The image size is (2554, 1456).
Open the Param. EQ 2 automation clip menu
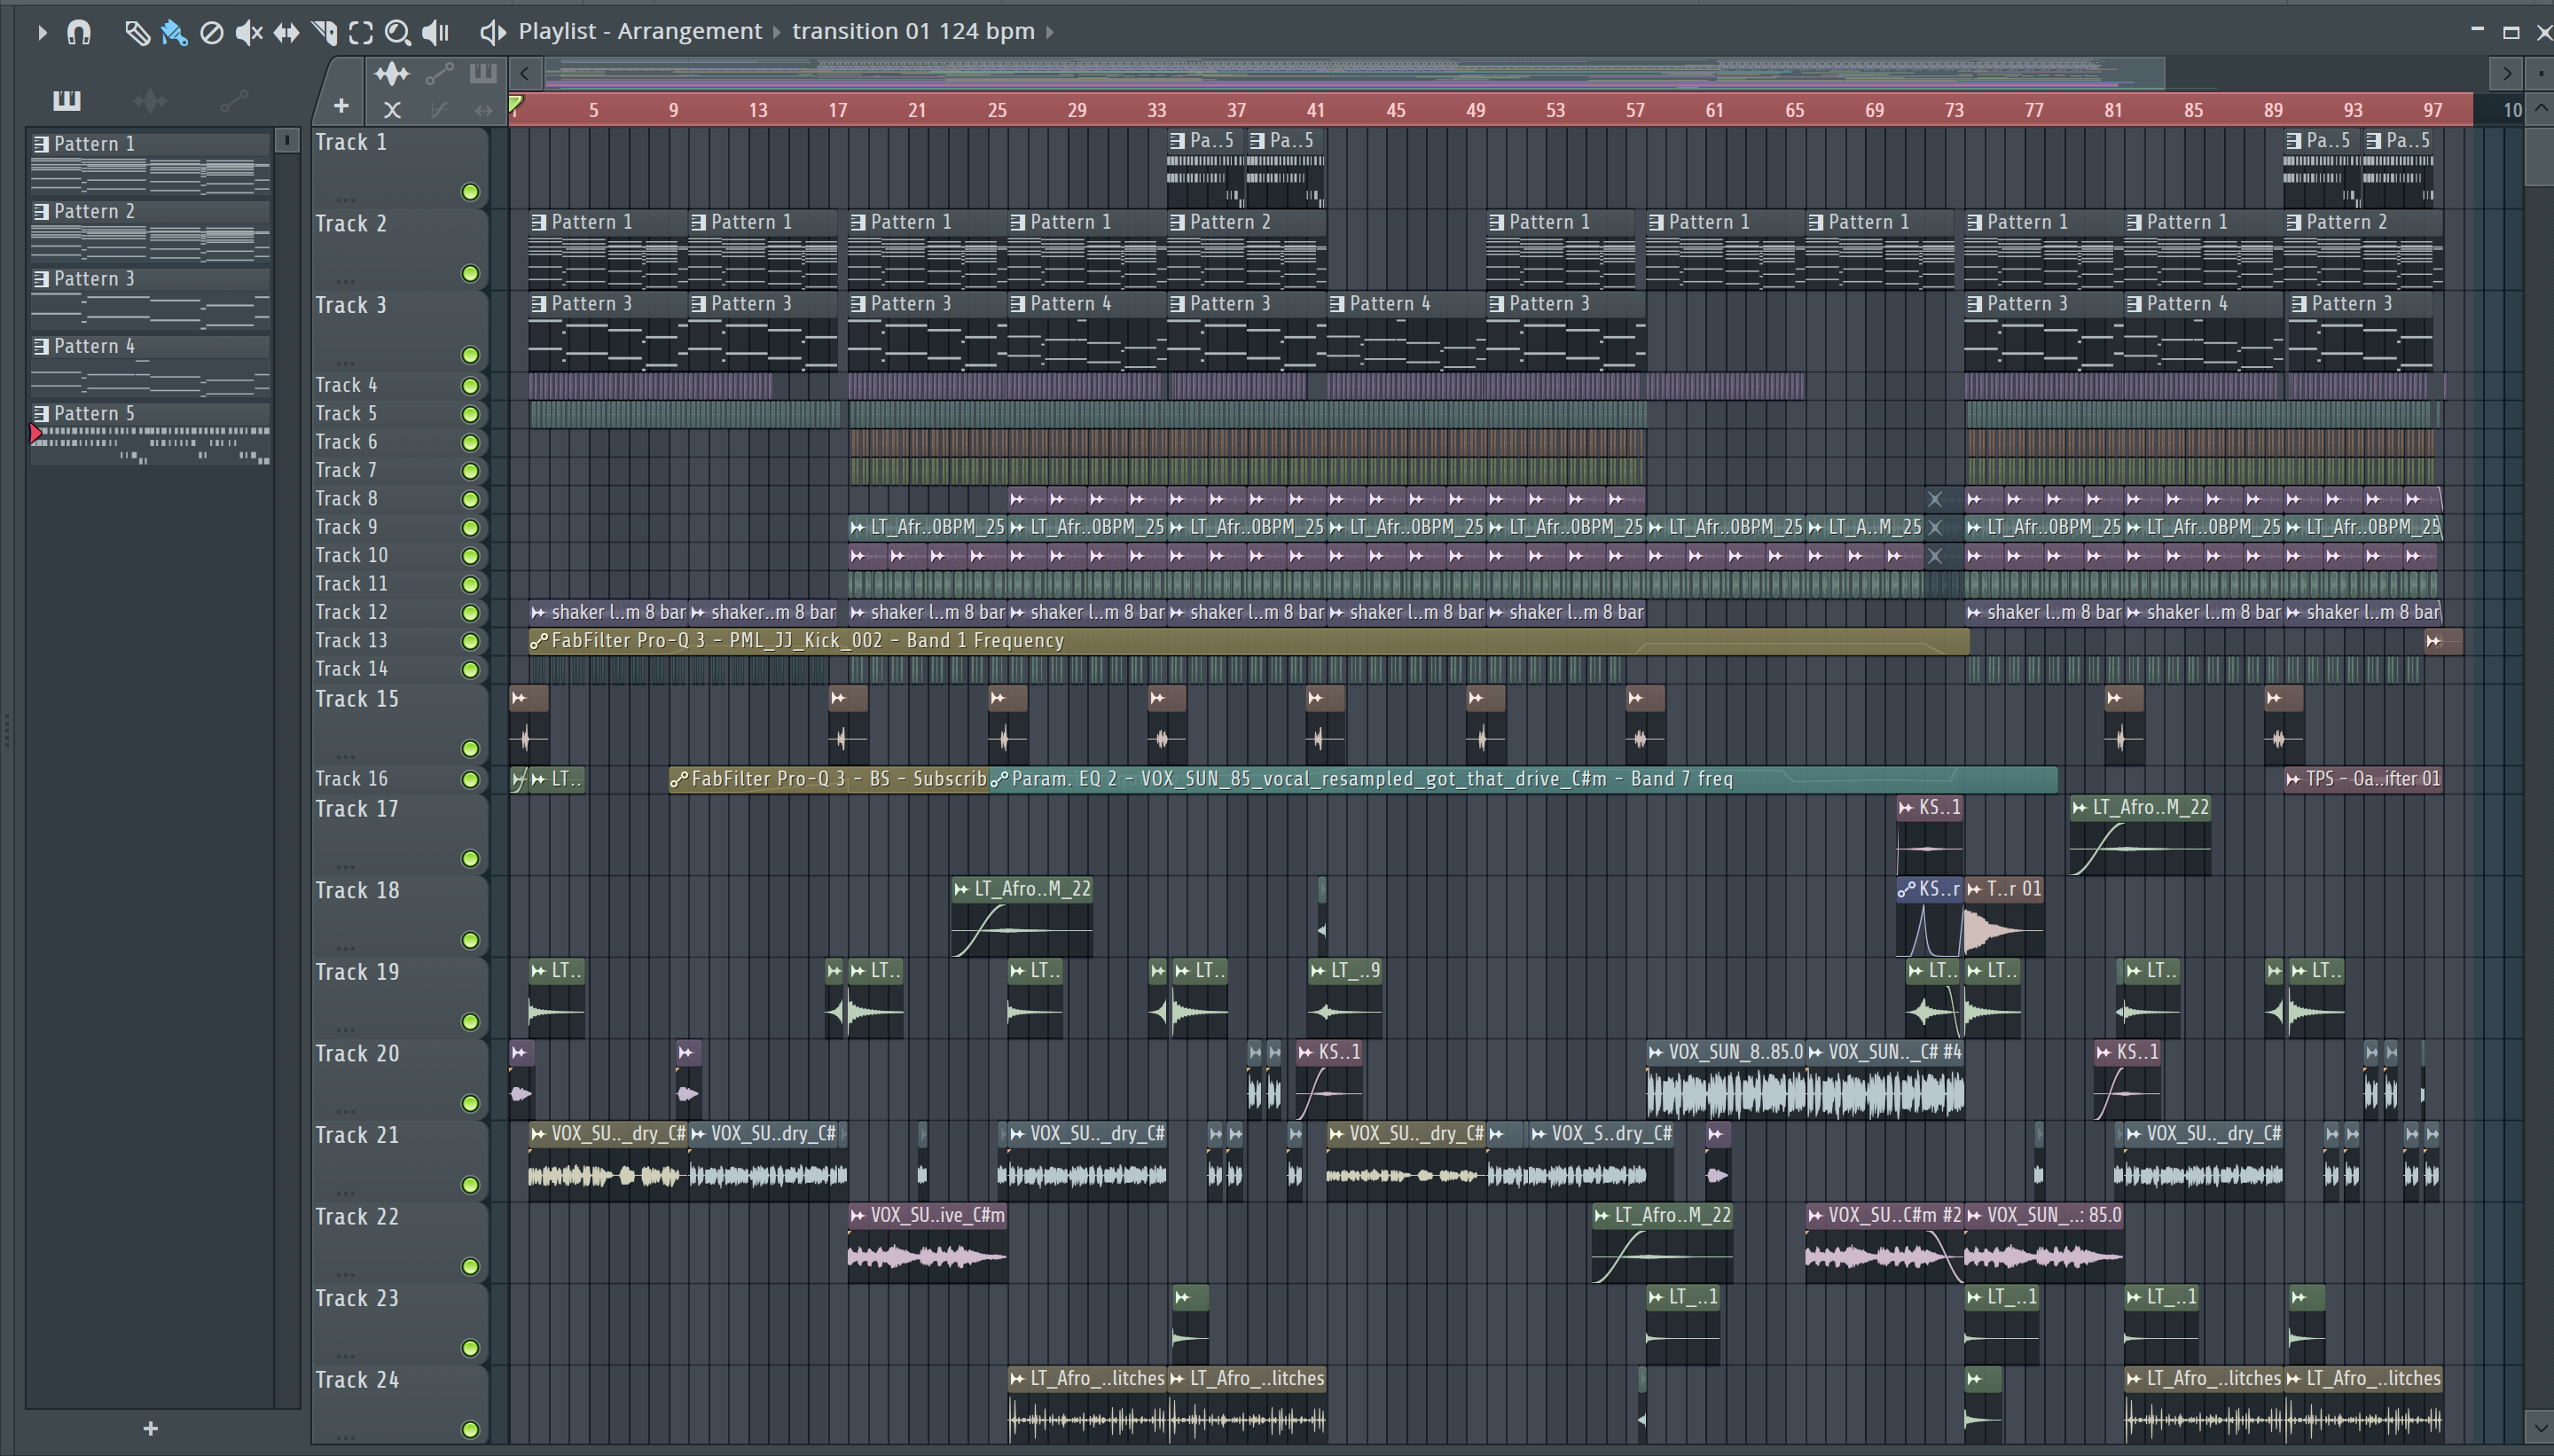coord(998,779)
